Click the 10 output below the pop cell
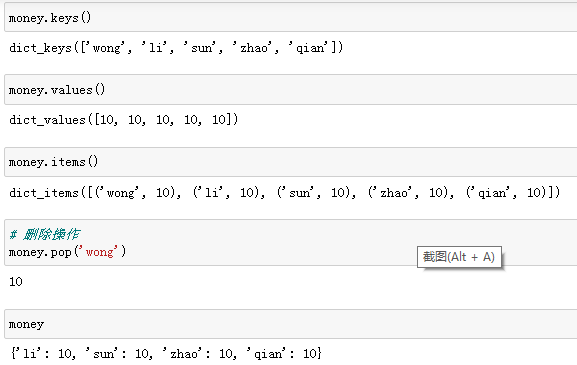Image resolution: width=577 pixels, height=365 pixels. point(16,282)
